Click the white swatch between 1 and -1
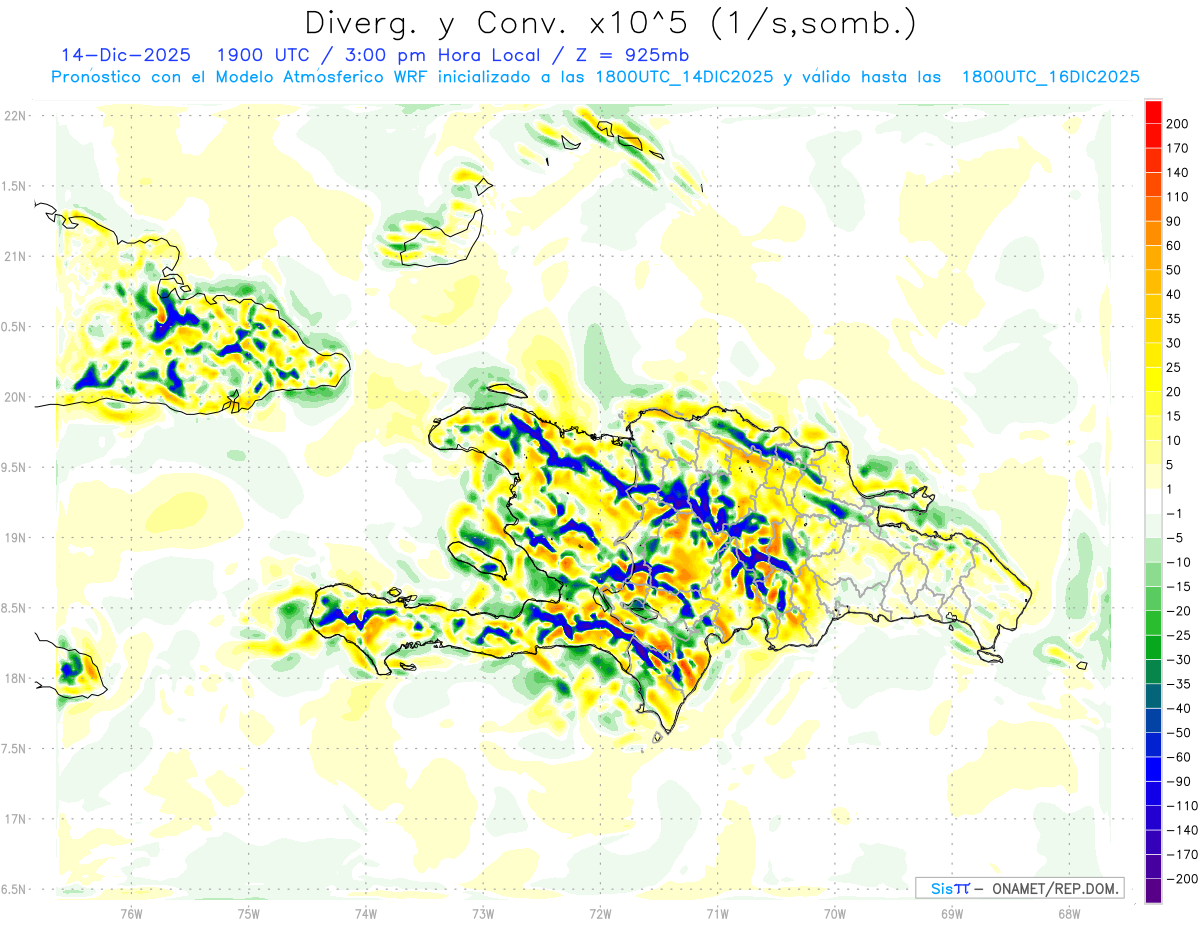The height and width of the screenshot is (927, 1200). (x=1153, y=502)
